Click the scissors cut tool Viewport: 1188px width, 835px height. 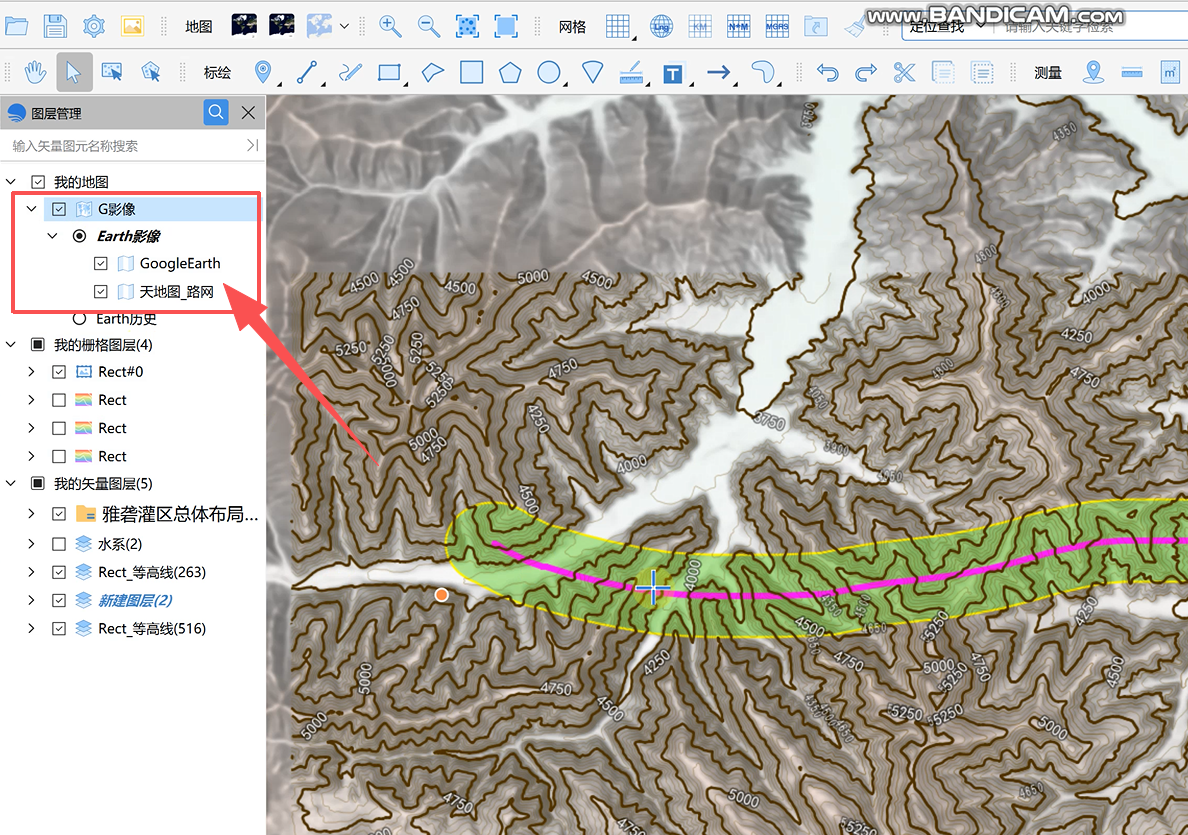coord(905,73)
